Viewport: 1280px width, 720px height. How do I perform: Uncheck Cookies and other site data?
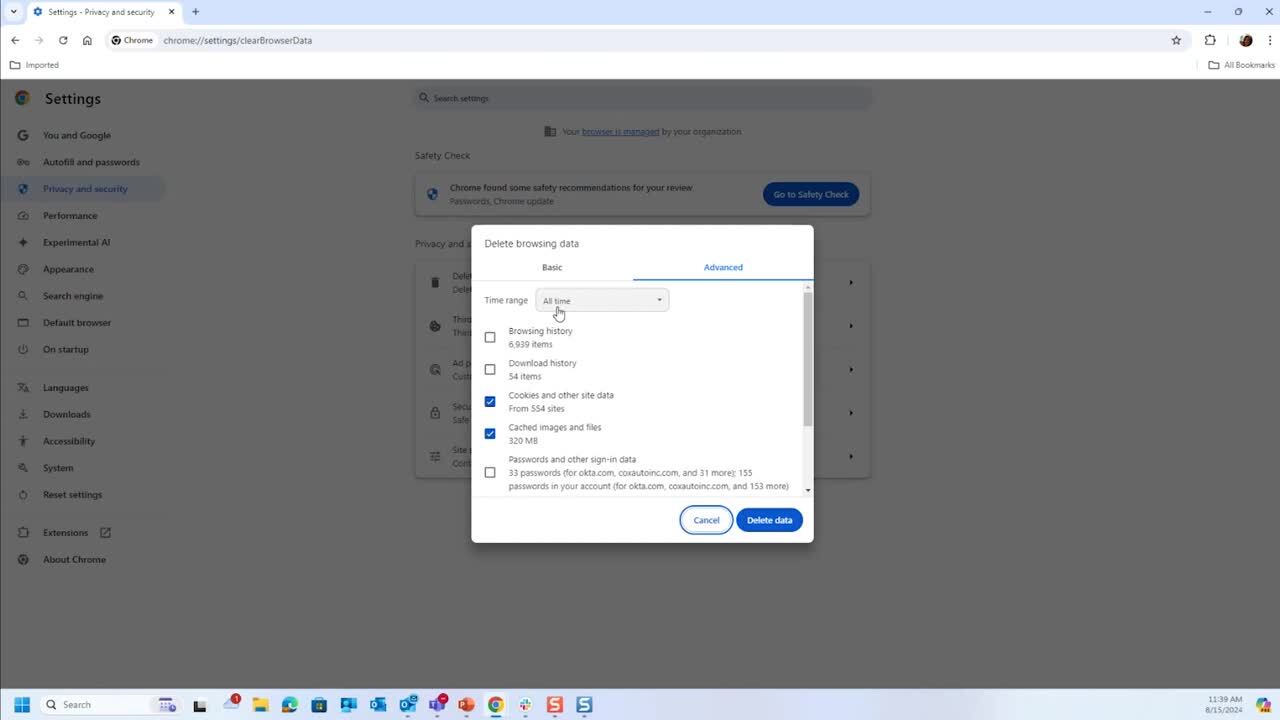click(490, 402)
